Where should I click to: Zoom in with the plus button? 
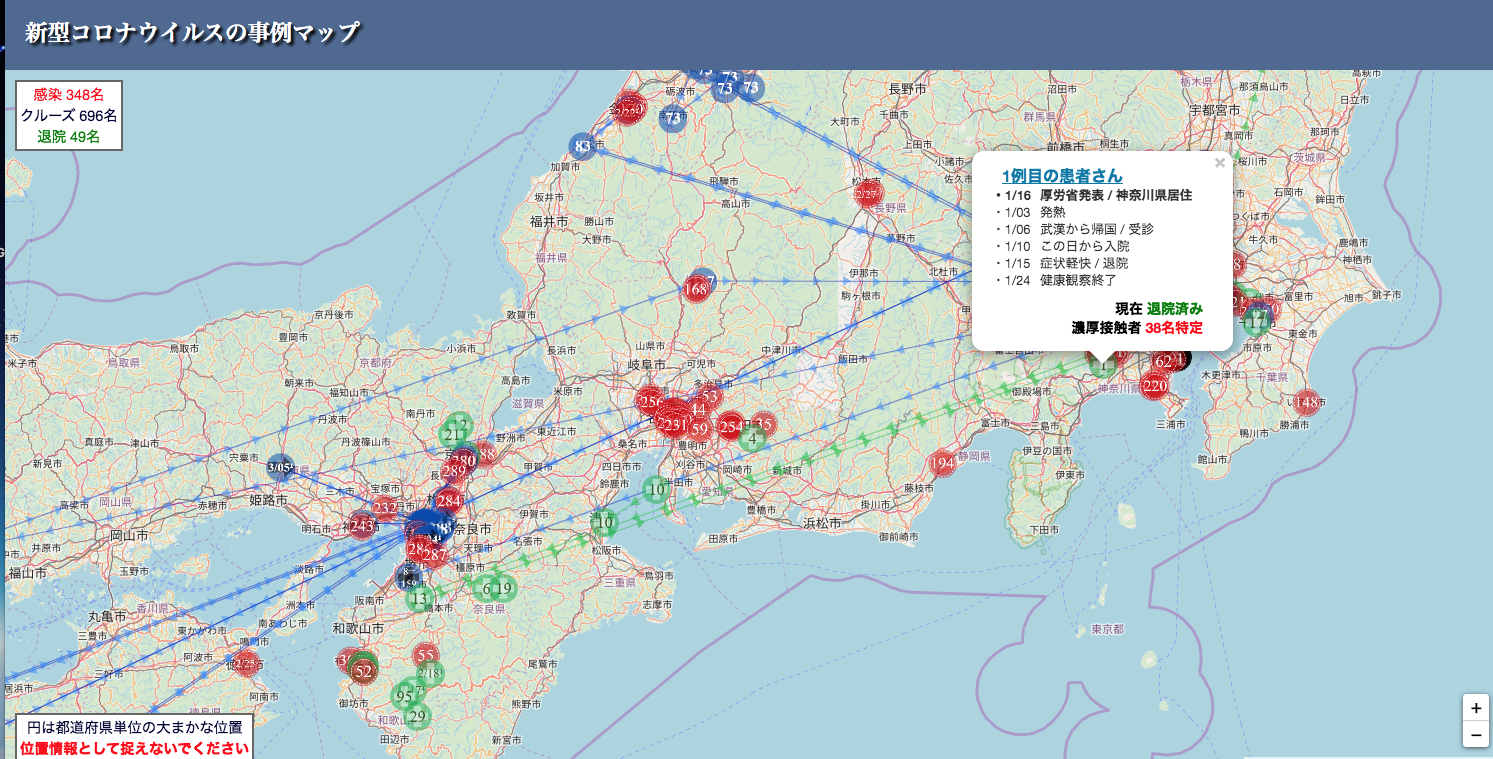(1475, 707)
